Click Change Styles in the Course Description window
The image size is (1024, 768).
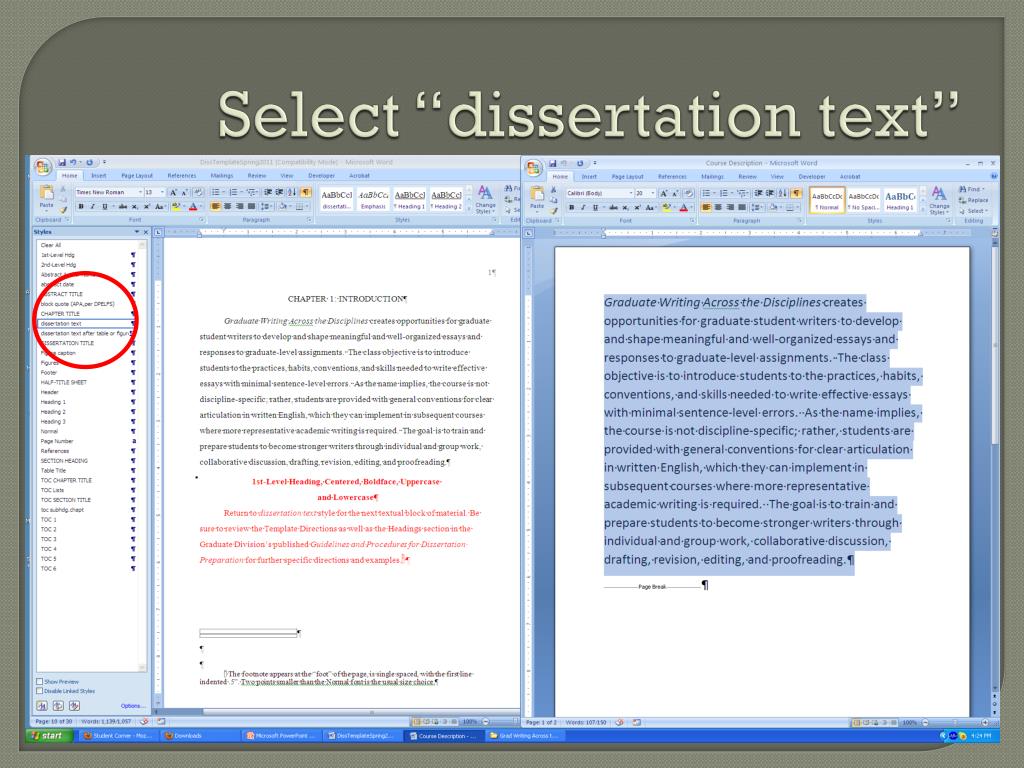pyautogui.click(x=939, y=200)
